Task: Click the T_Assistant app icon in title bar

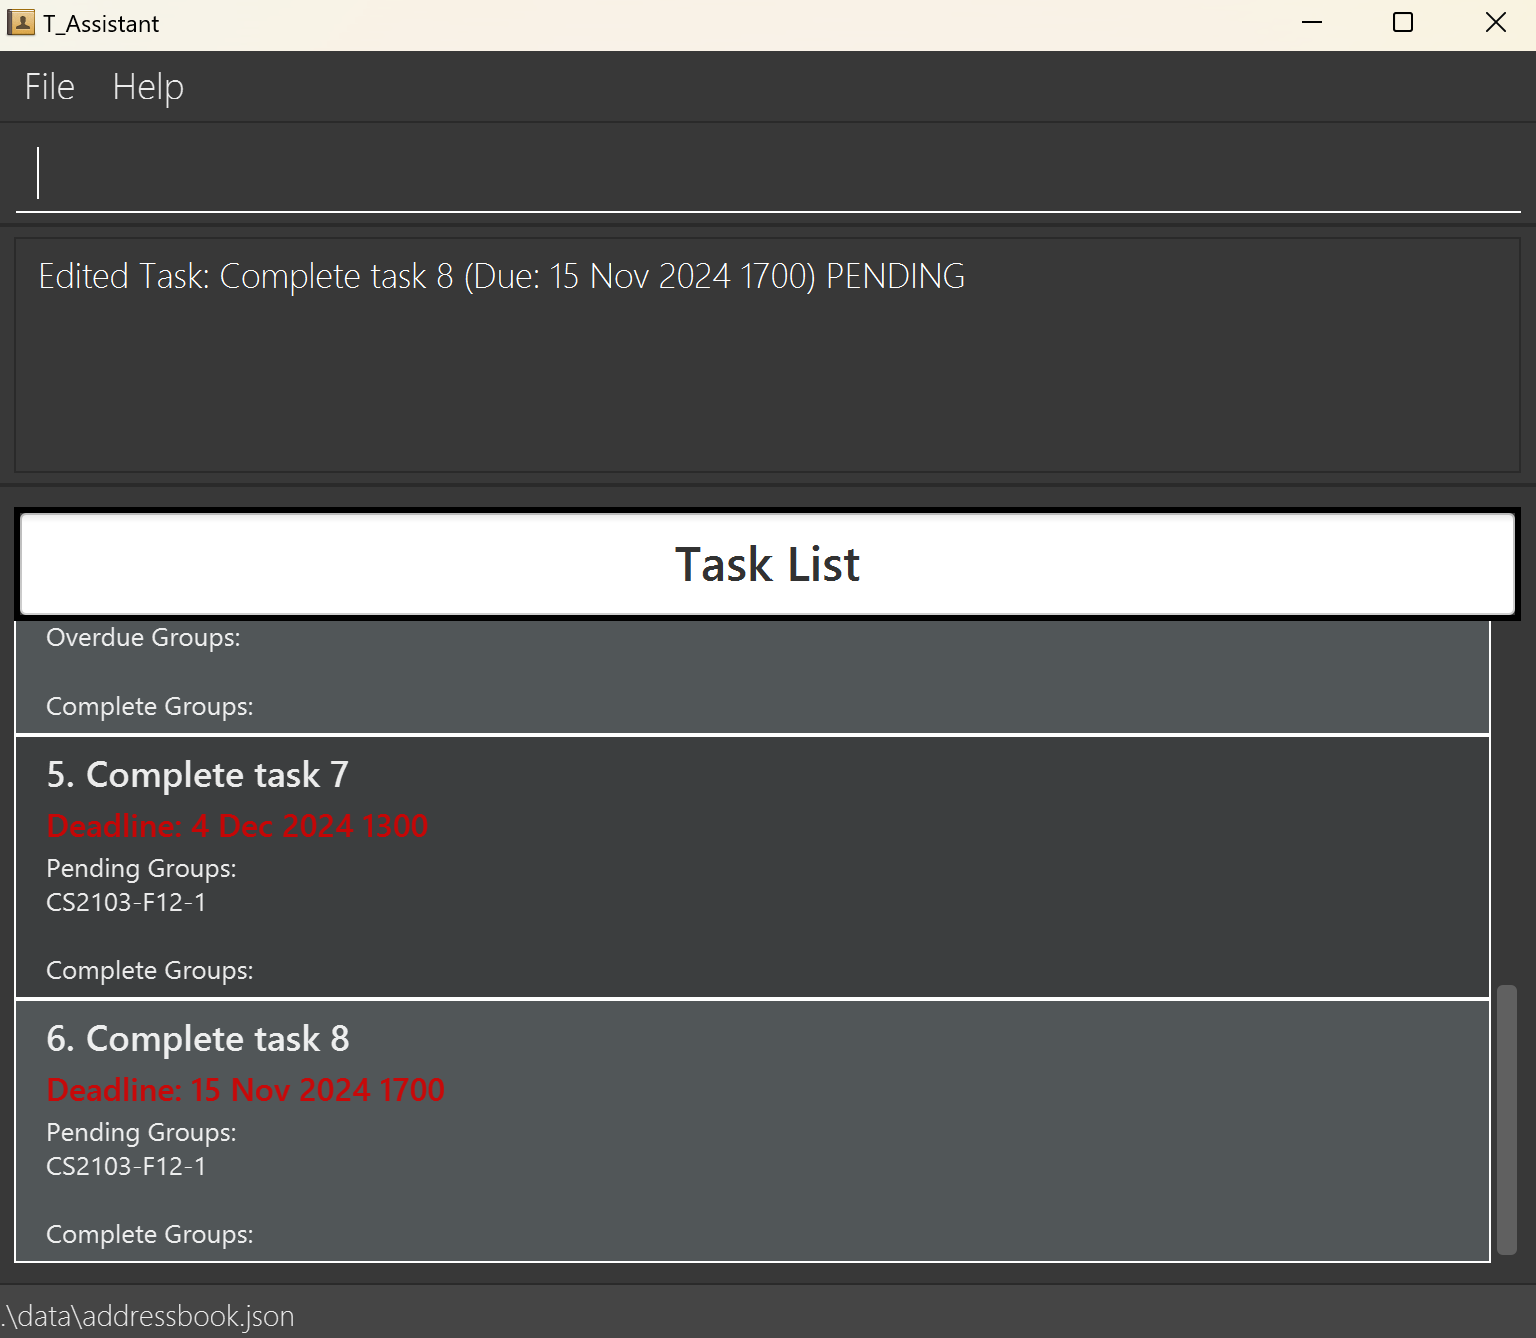Action: pyautogui.click(x=21, y=23)
